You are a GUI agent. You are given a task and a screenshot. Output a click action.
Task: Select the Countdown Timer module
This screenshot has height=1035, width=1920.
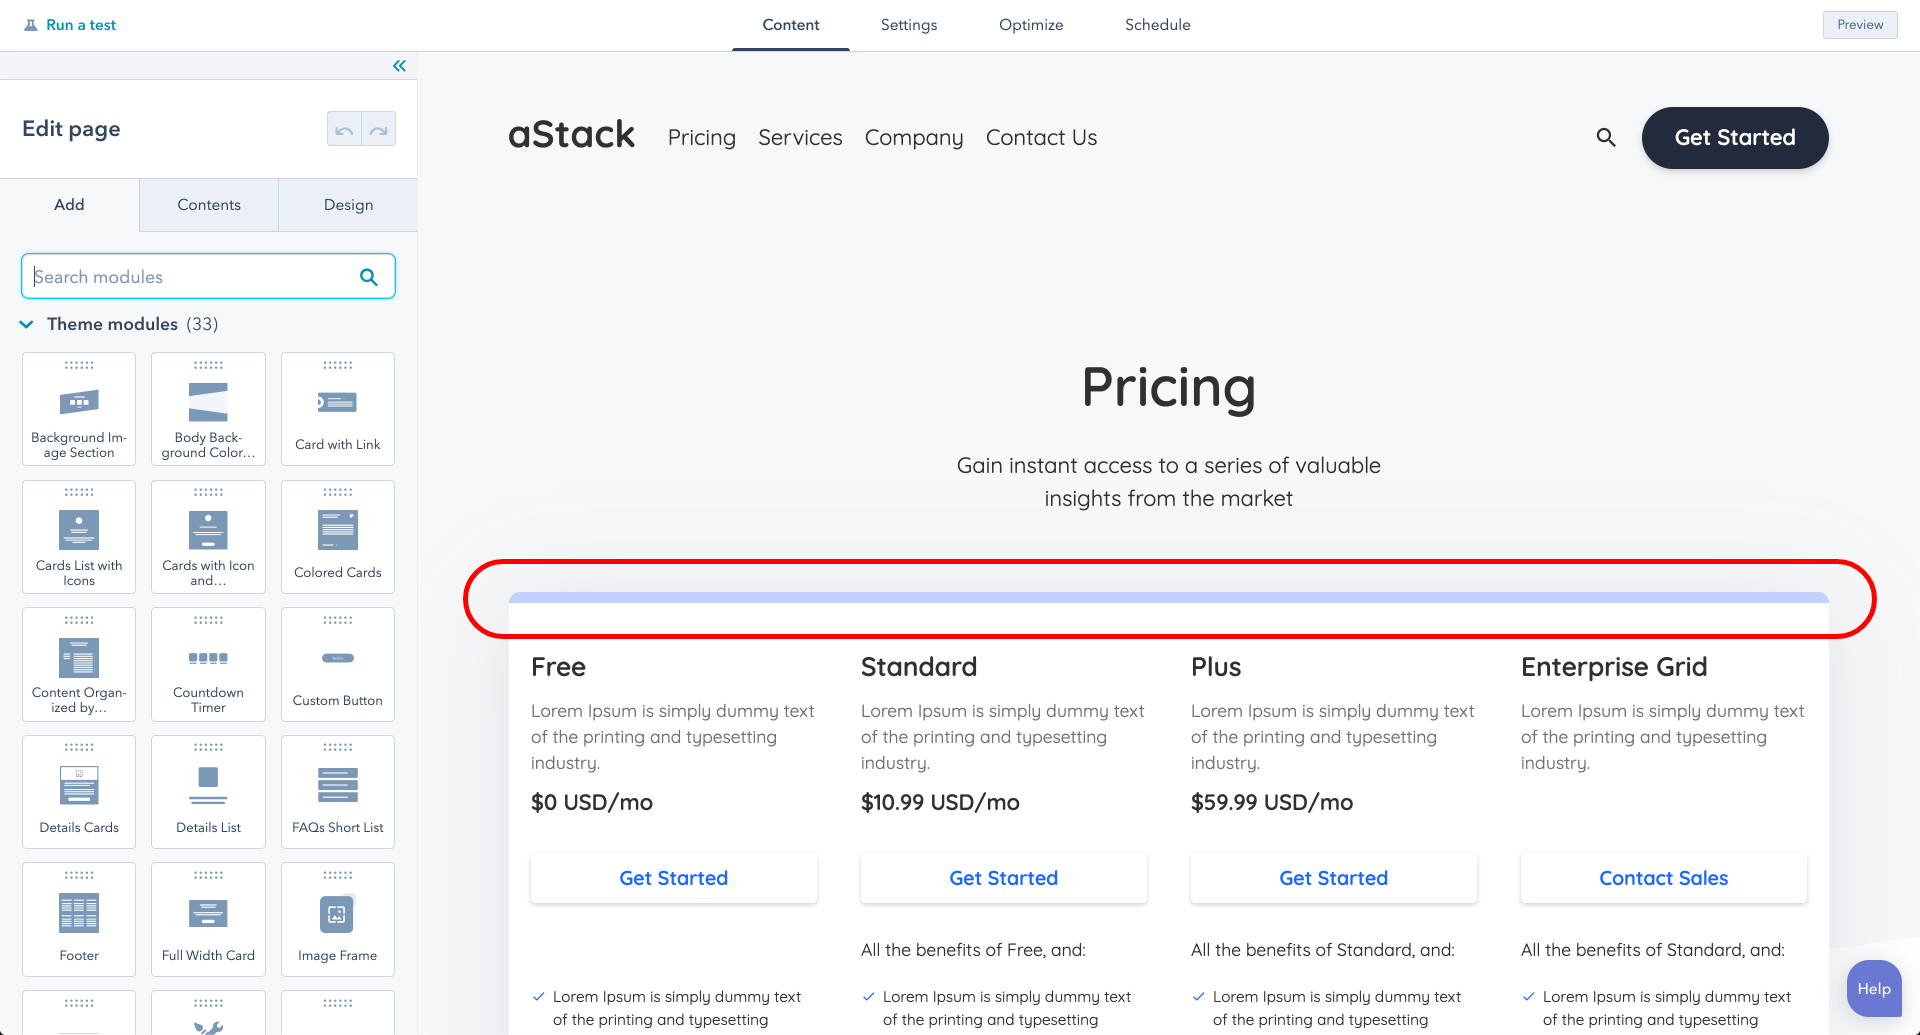coord(208,664)
